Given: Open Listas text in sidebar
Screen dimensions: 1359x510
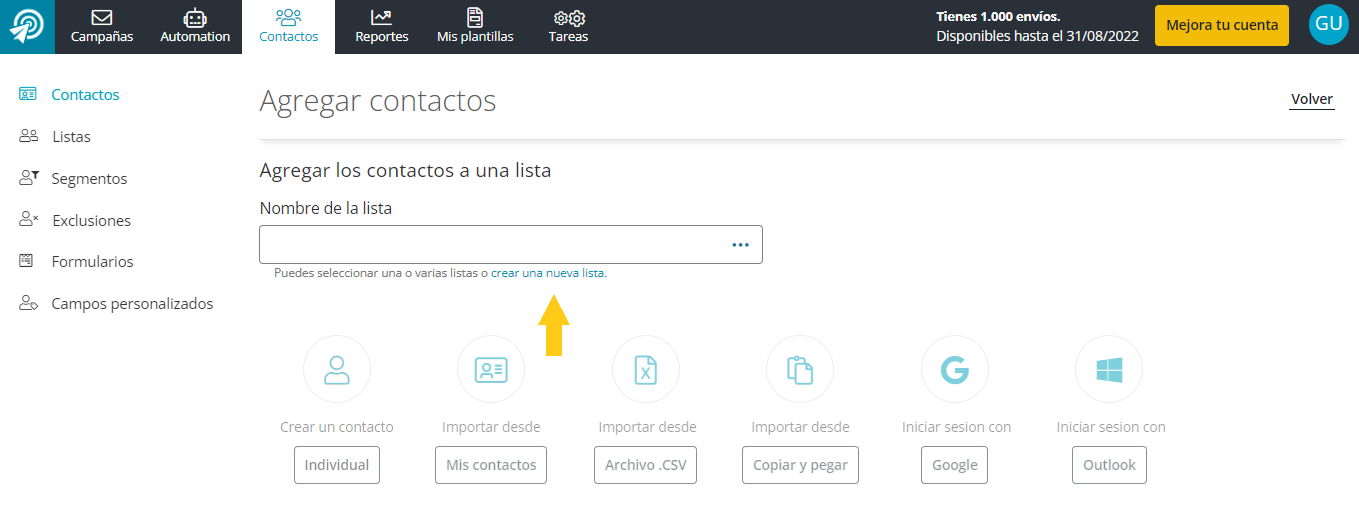Looking at the screenshot, I should coord(71,137).
